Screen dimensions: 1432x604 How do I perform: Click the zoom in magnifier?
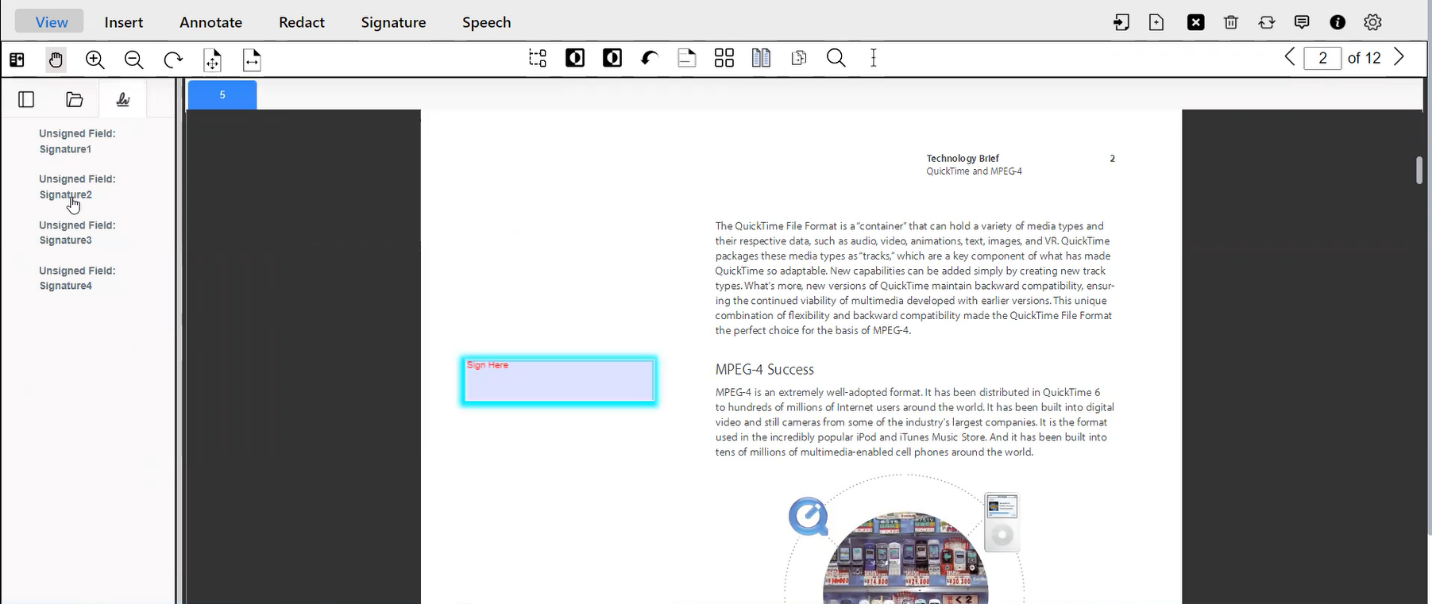click(95, 60)
